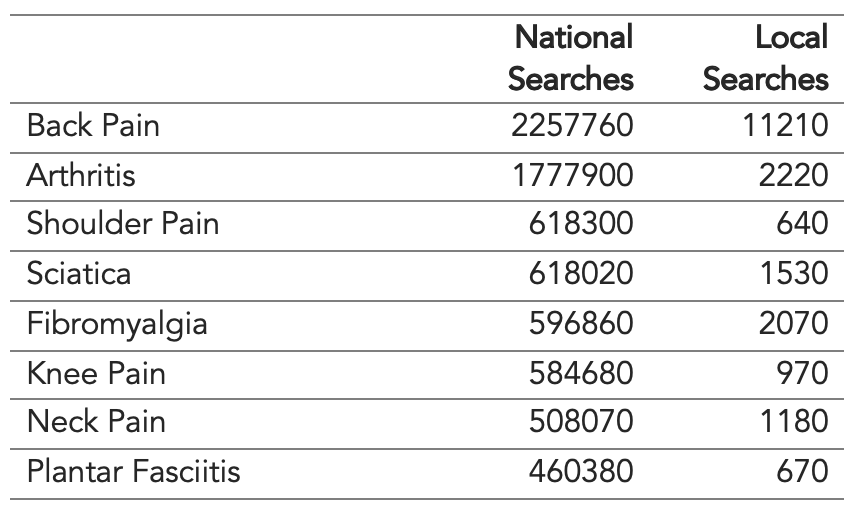Select the 618300 Shoulder Pain value
This screenshot has height=506, width=862.
coord(581,223)
